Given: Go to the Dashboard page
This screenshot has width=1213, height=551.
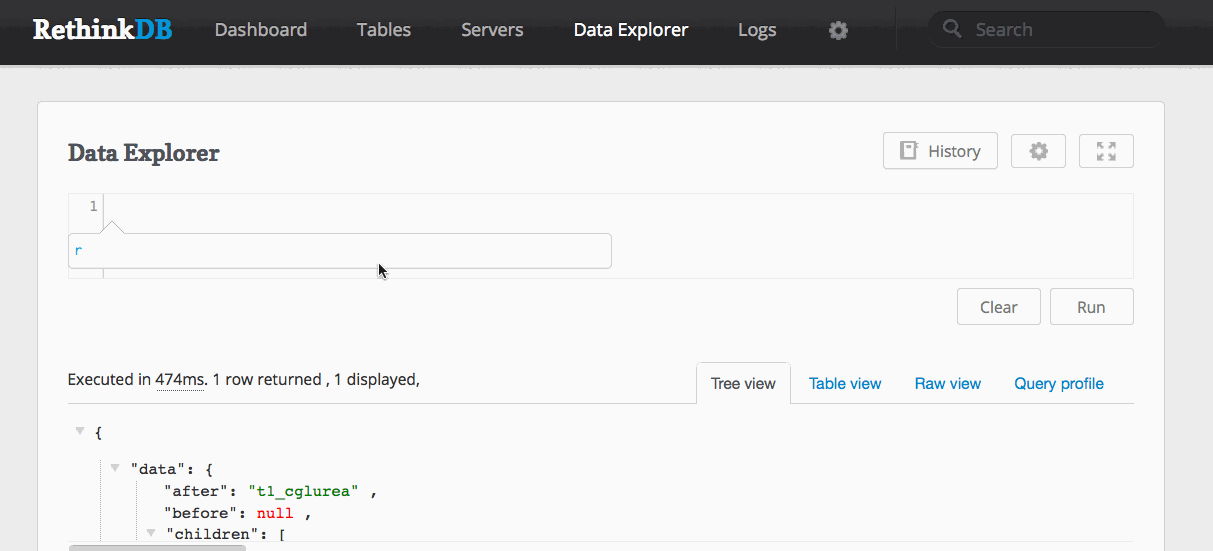Looking at the screenshot, I should [261, 30].
